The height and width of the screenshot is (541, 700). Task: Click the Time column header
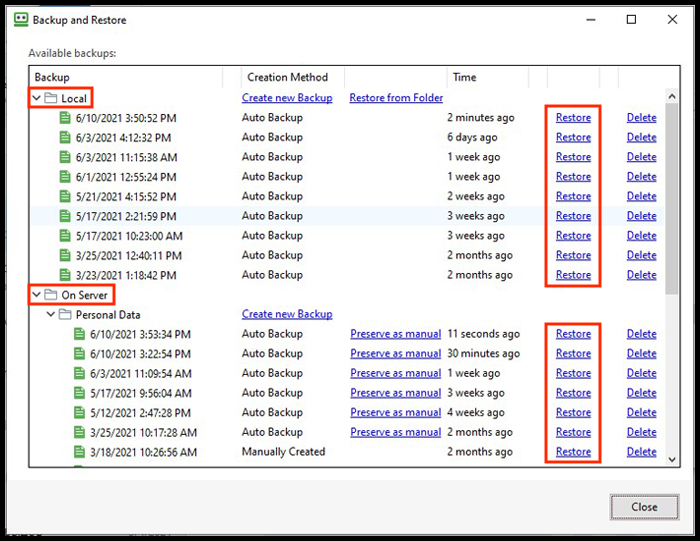tap(488, 77)
